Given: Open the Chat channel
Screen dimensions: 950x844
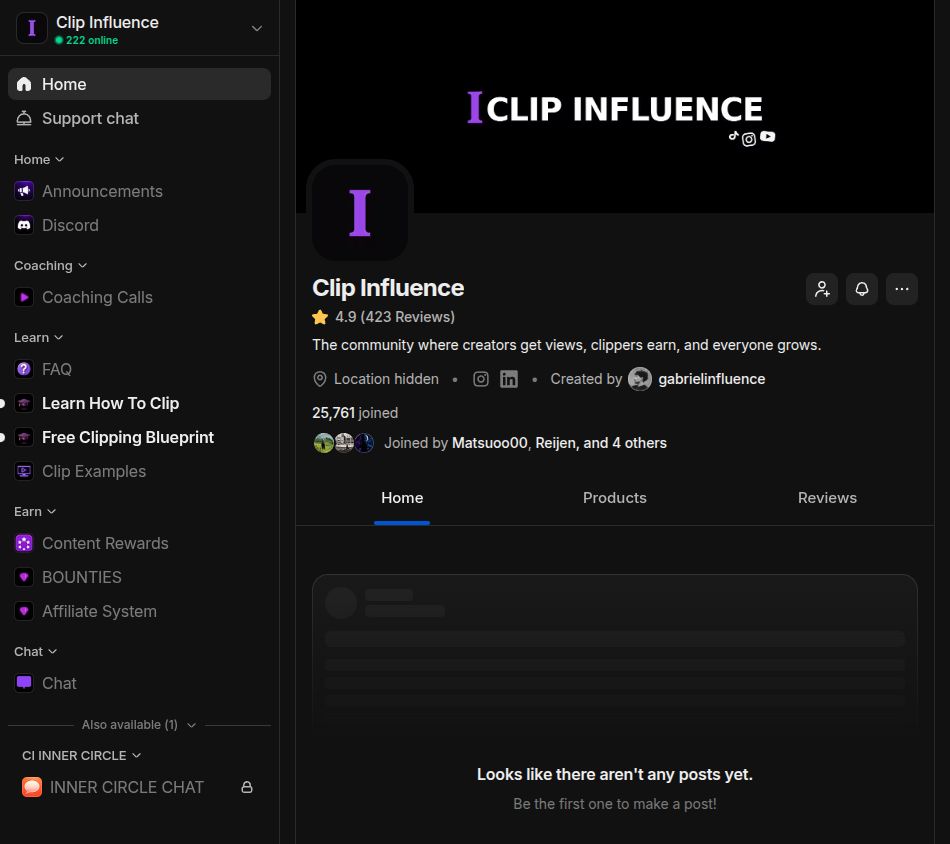Looking at the screenshot, I should (x=139, y=683).
